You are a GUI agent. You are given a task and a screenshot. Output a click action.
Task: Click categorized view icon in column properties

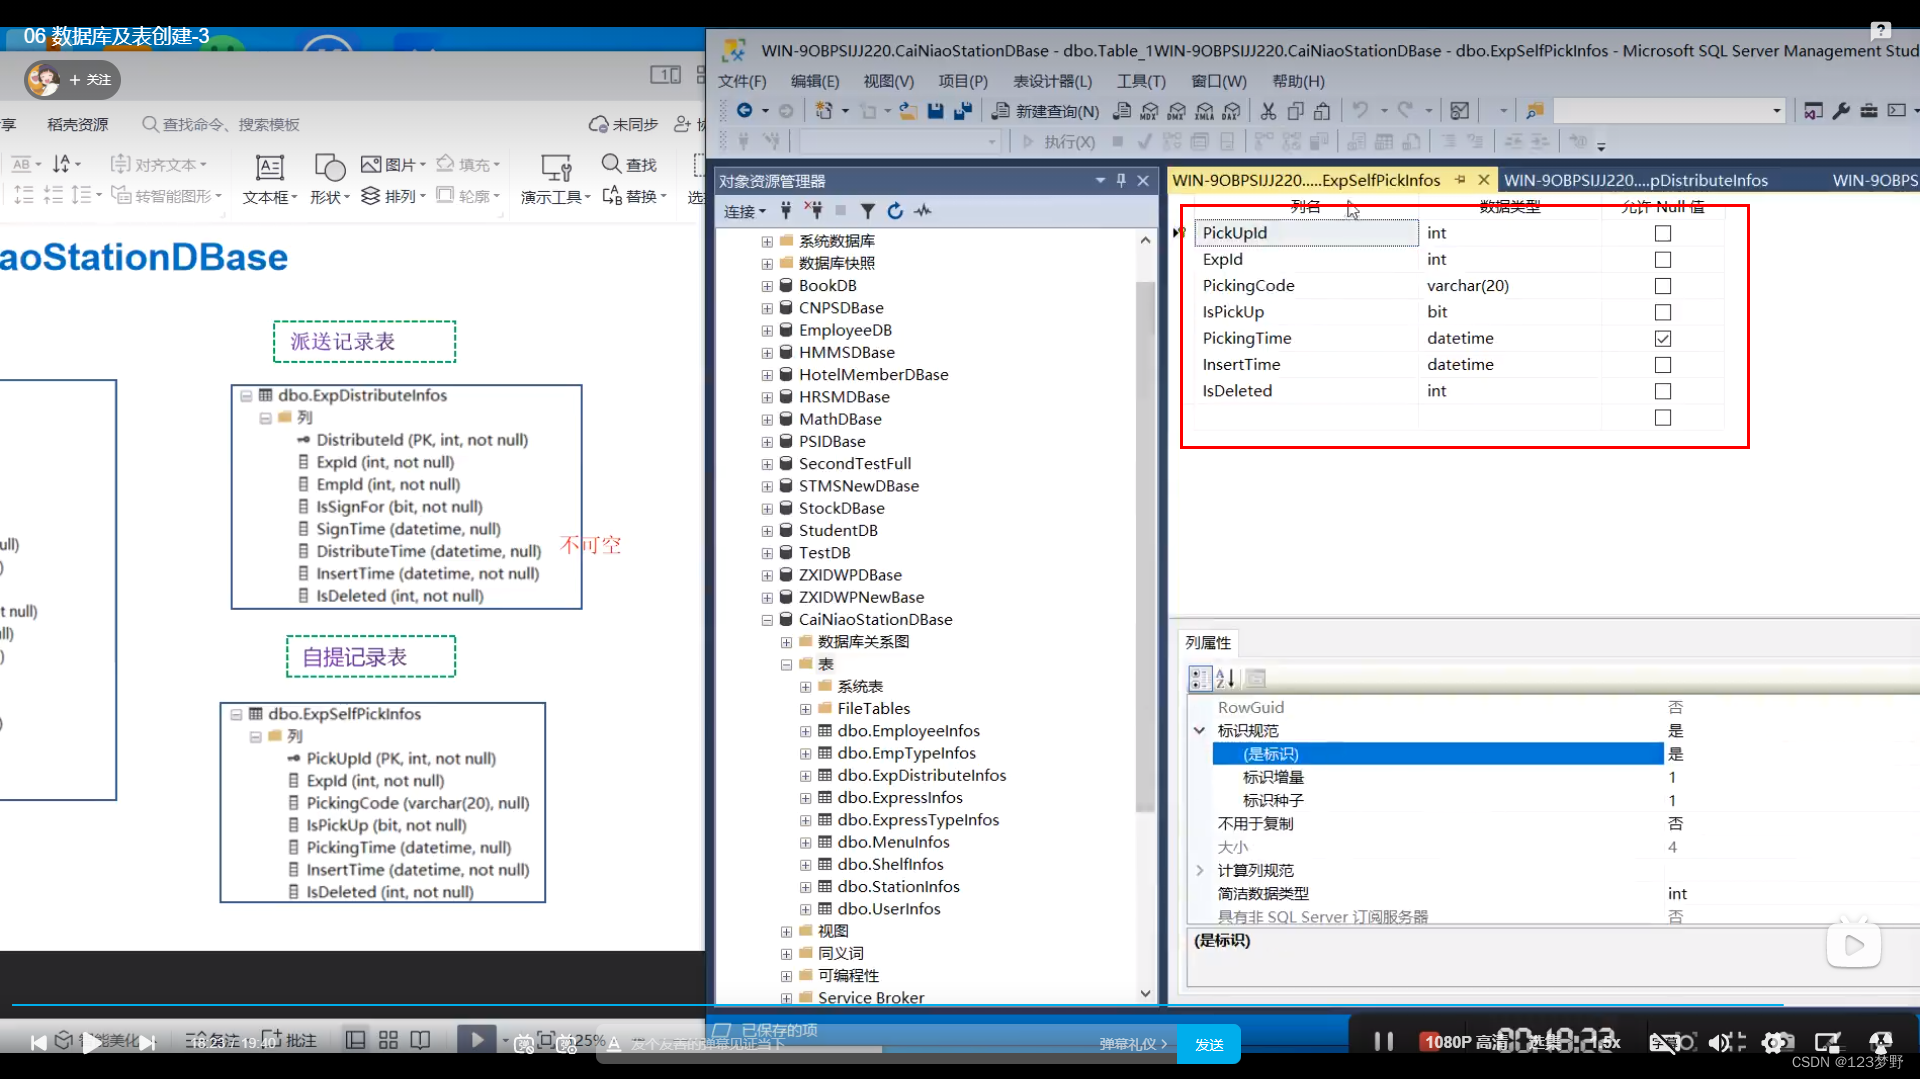pos(1199,679)
